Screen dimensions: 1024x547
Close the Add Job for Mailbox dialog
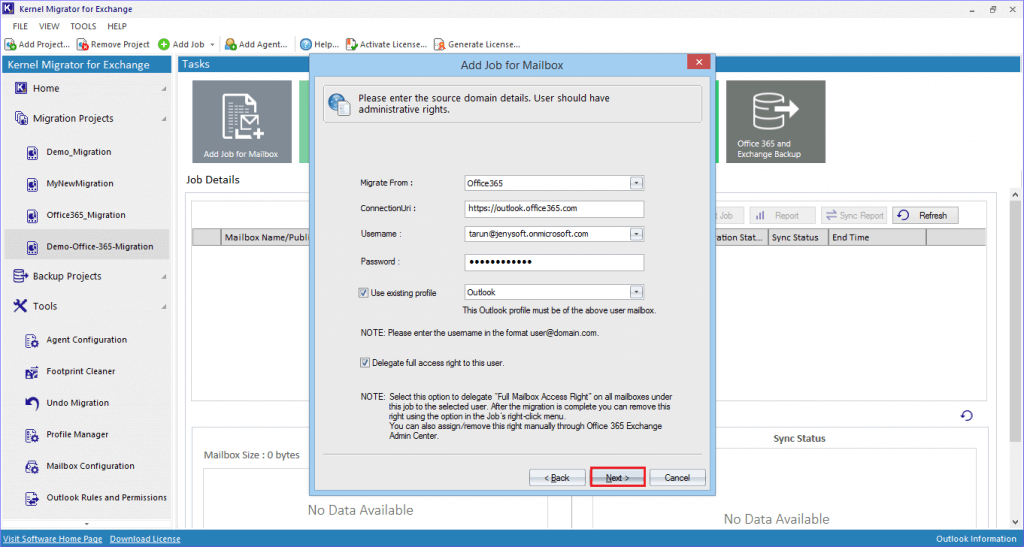699,62
